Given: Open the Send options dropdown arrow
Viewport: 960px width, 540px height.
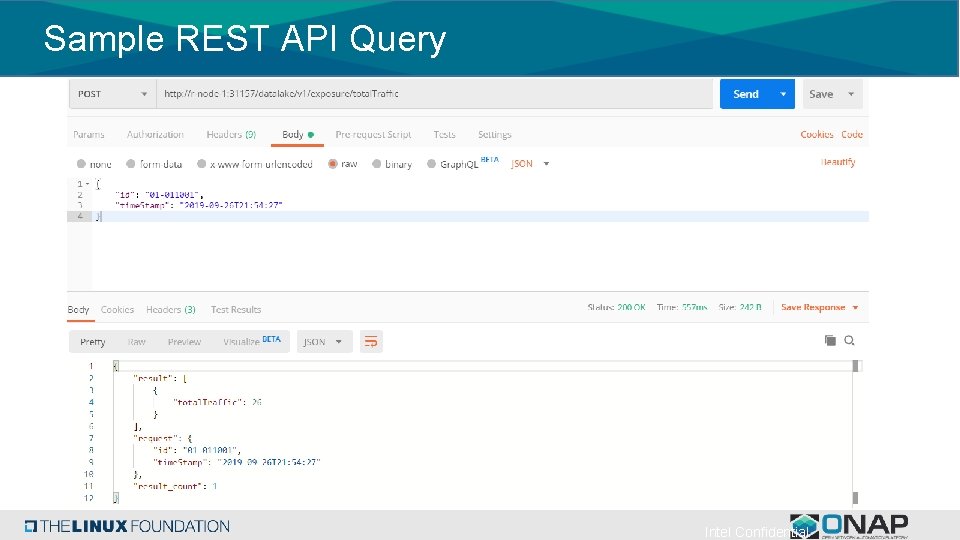Looking at the screenshot, I should point(783,94).
